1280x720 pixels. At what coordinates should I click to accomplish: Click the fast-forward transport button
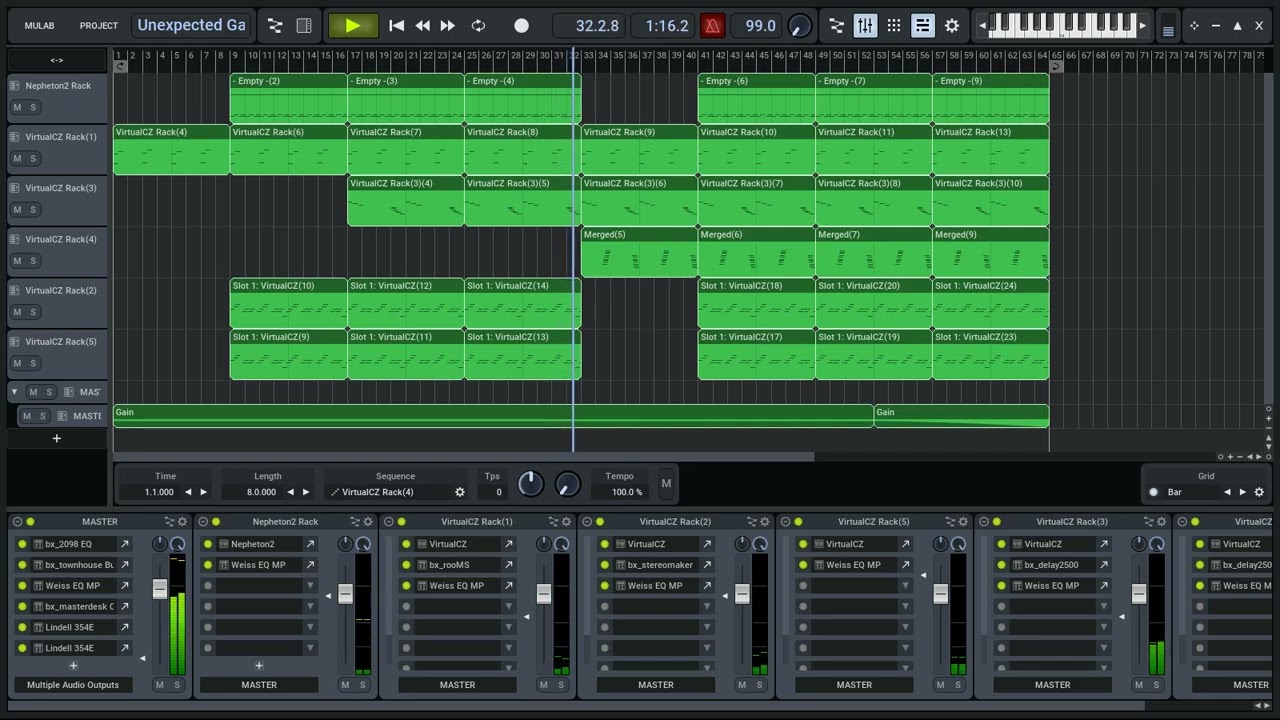coord(448,26)
